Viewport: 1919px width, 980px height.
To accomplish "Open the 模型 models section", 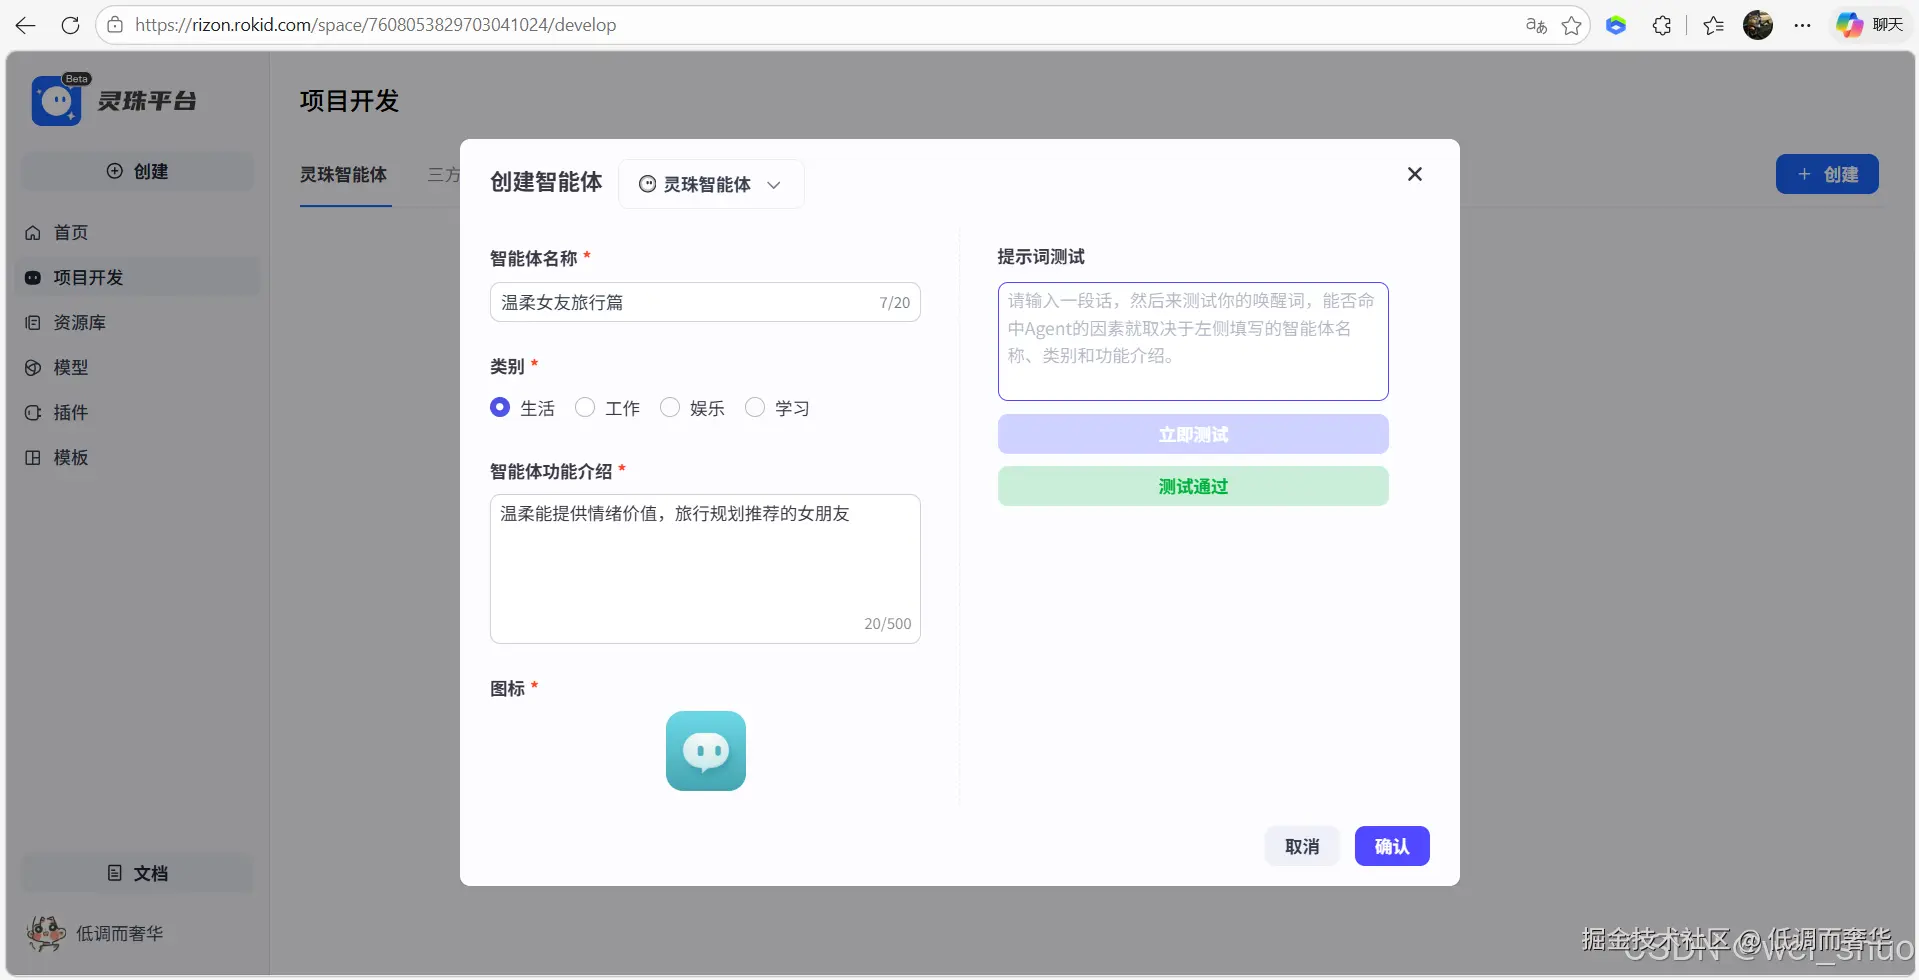I will (70, 367).
